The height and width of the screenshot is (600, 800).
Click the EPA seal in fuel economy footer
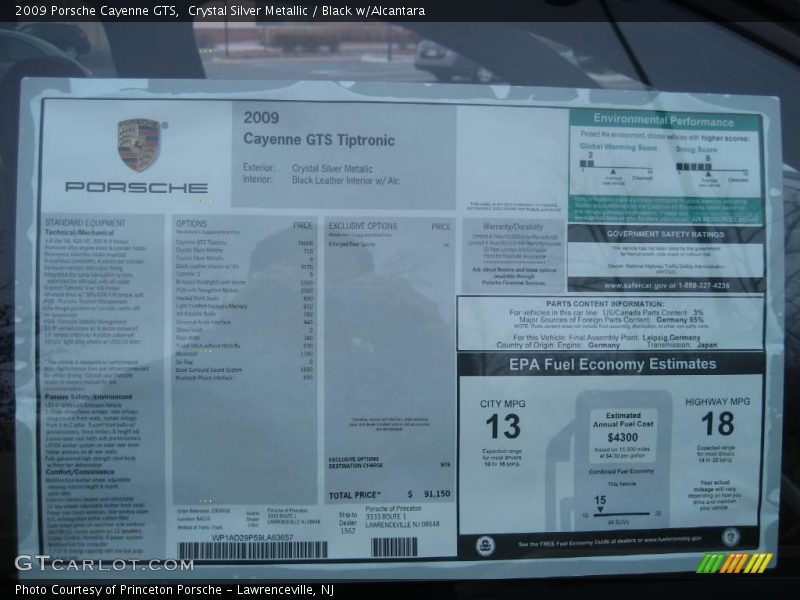(x=485, y=546)
